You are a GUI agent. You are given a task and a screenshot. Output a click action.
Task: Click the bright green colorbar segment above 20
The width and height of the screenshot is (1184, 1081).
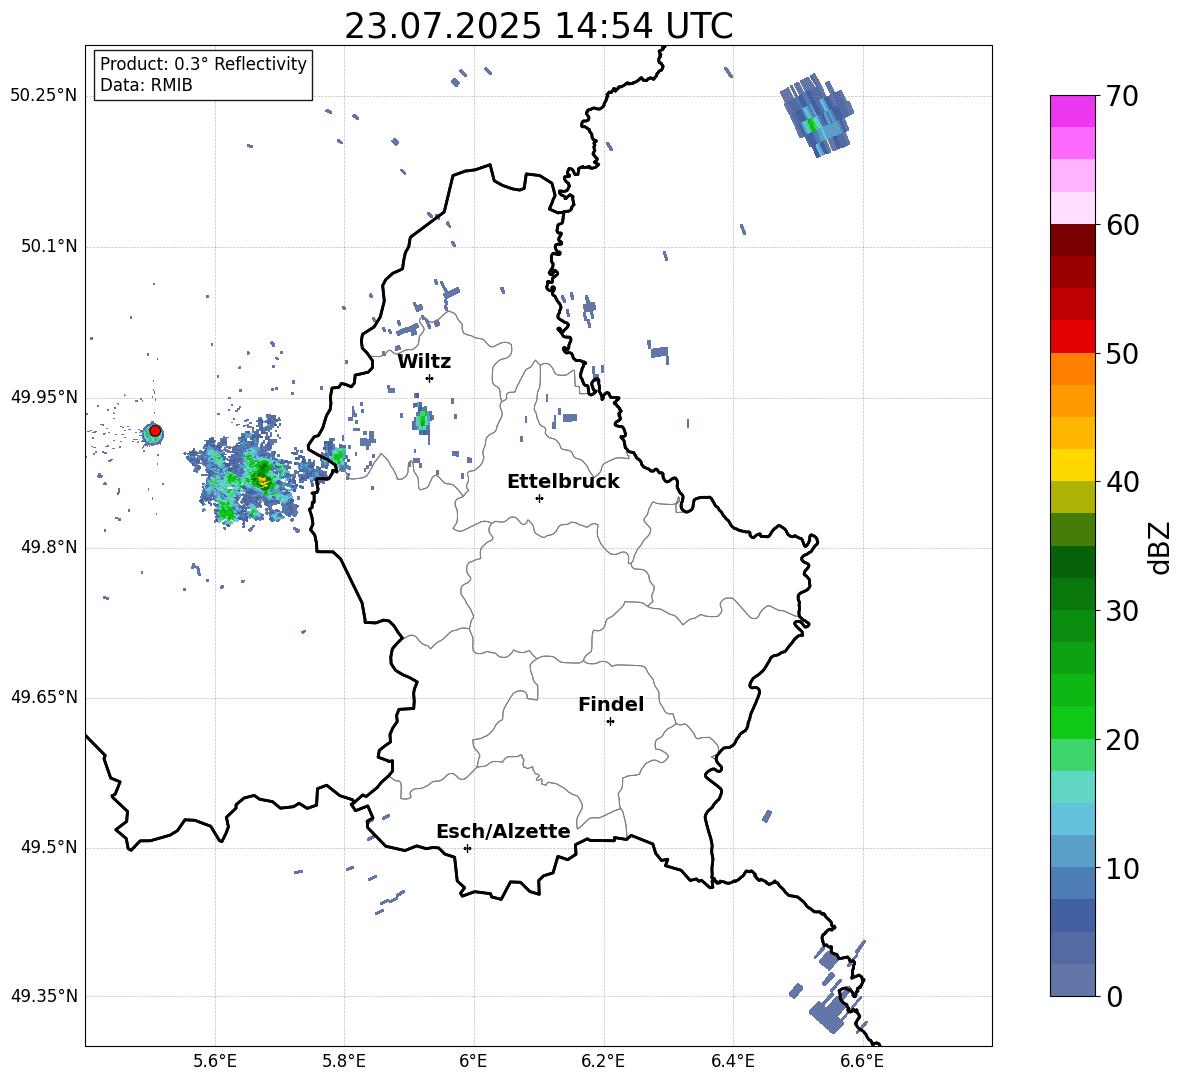tap(1073, 722)
